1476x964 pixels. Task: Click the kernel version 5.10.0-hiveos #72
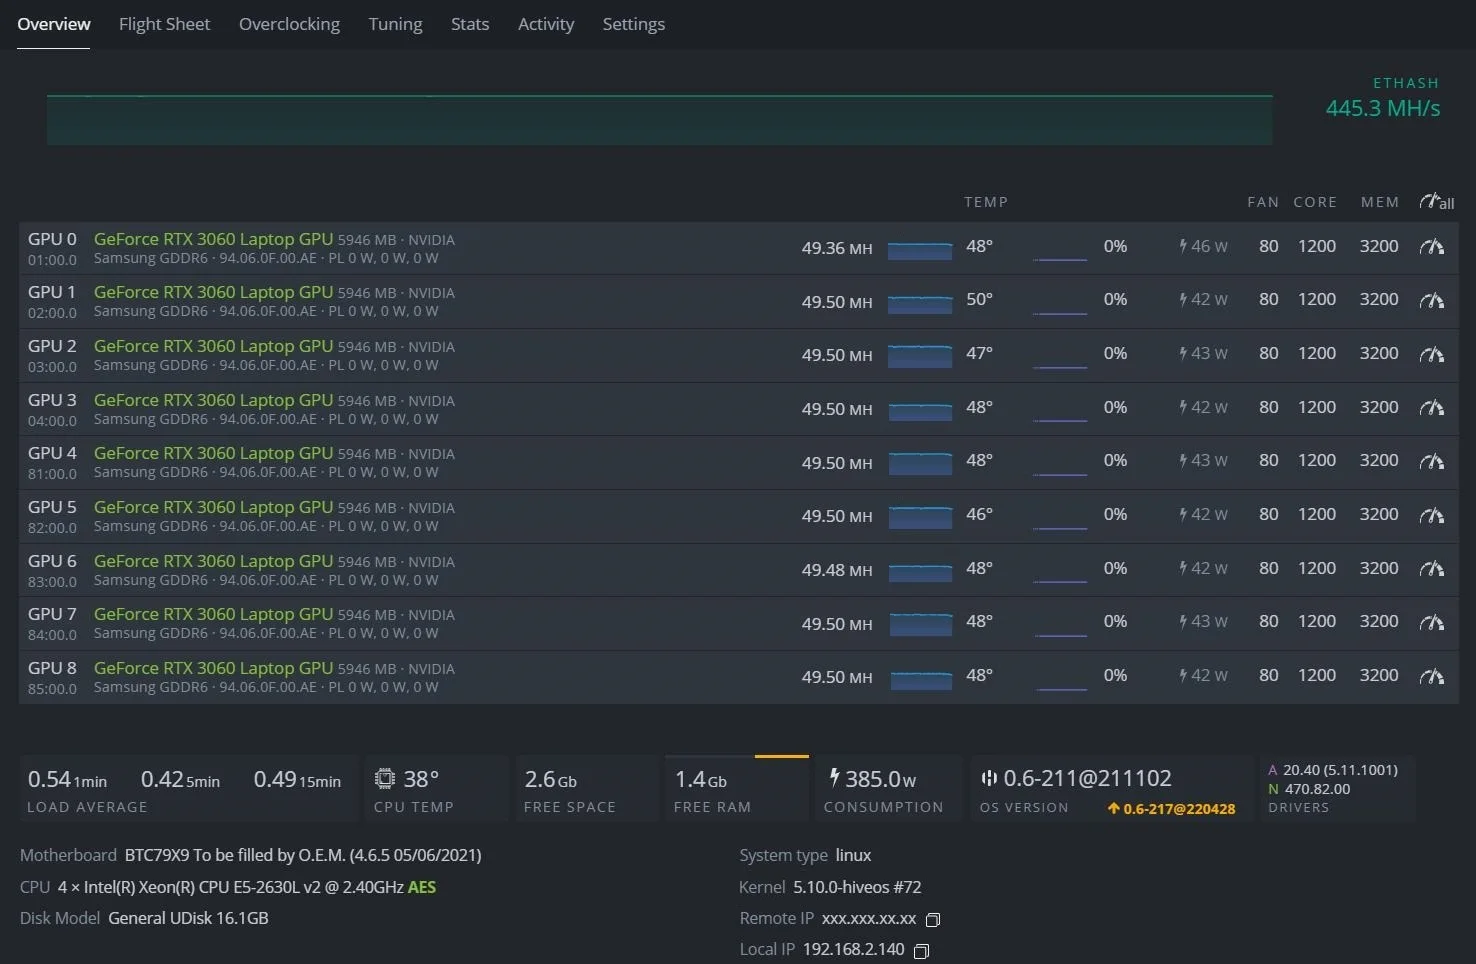(857, 887)
